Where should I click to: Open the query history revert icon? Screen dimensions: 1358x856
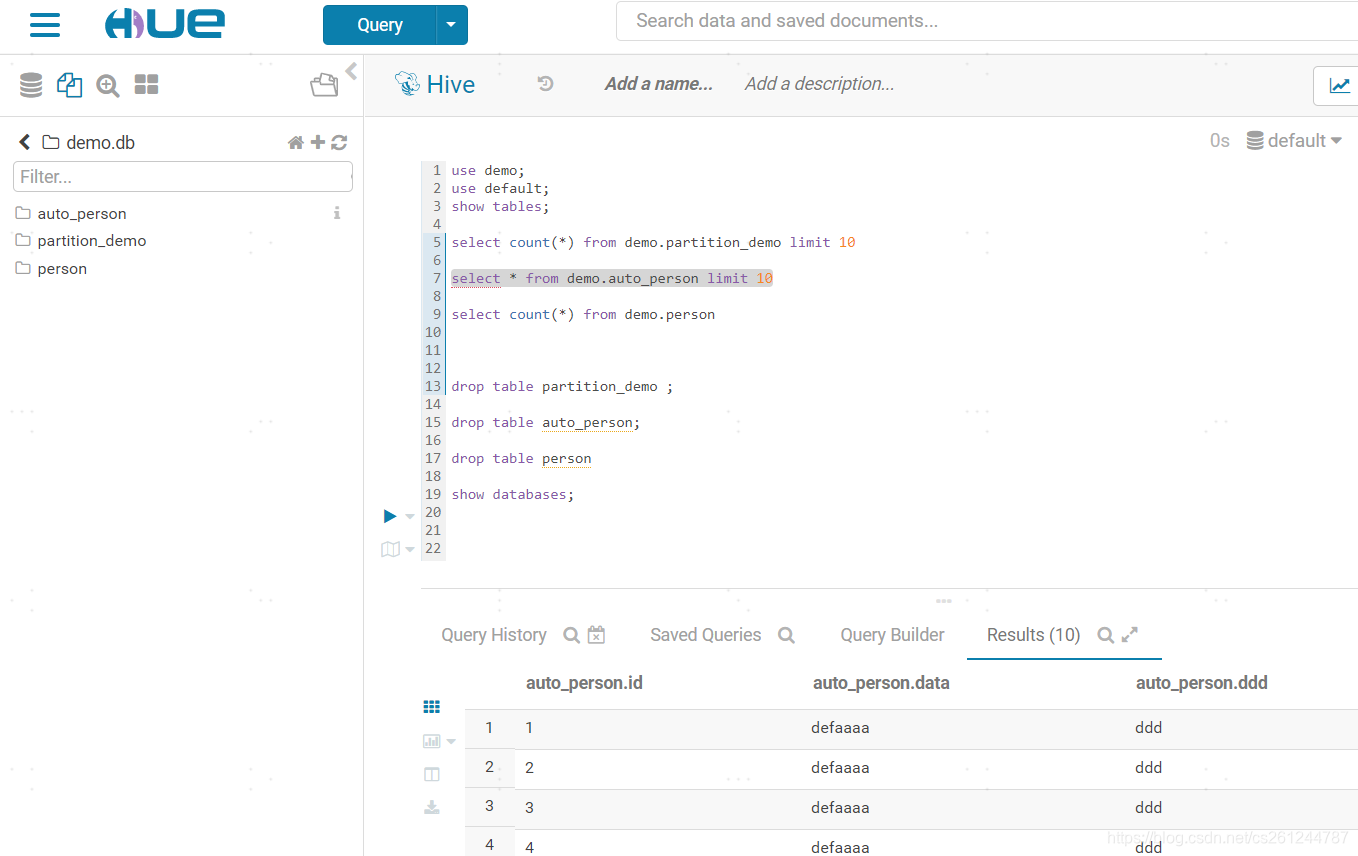pos(545,84)
